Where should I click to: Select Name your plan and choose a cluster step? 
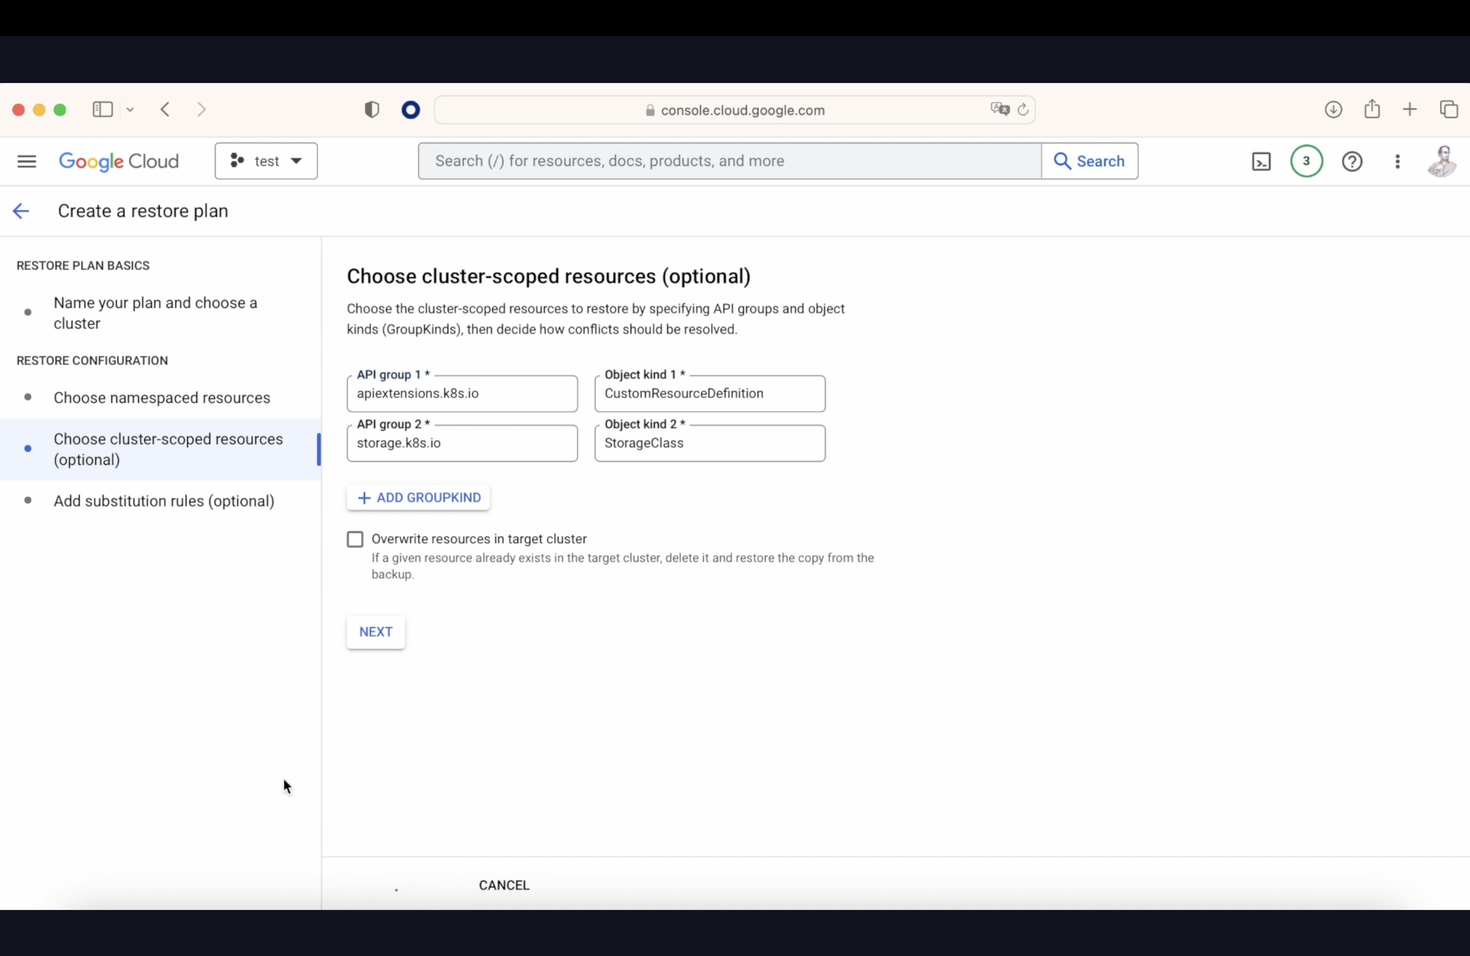160,313
